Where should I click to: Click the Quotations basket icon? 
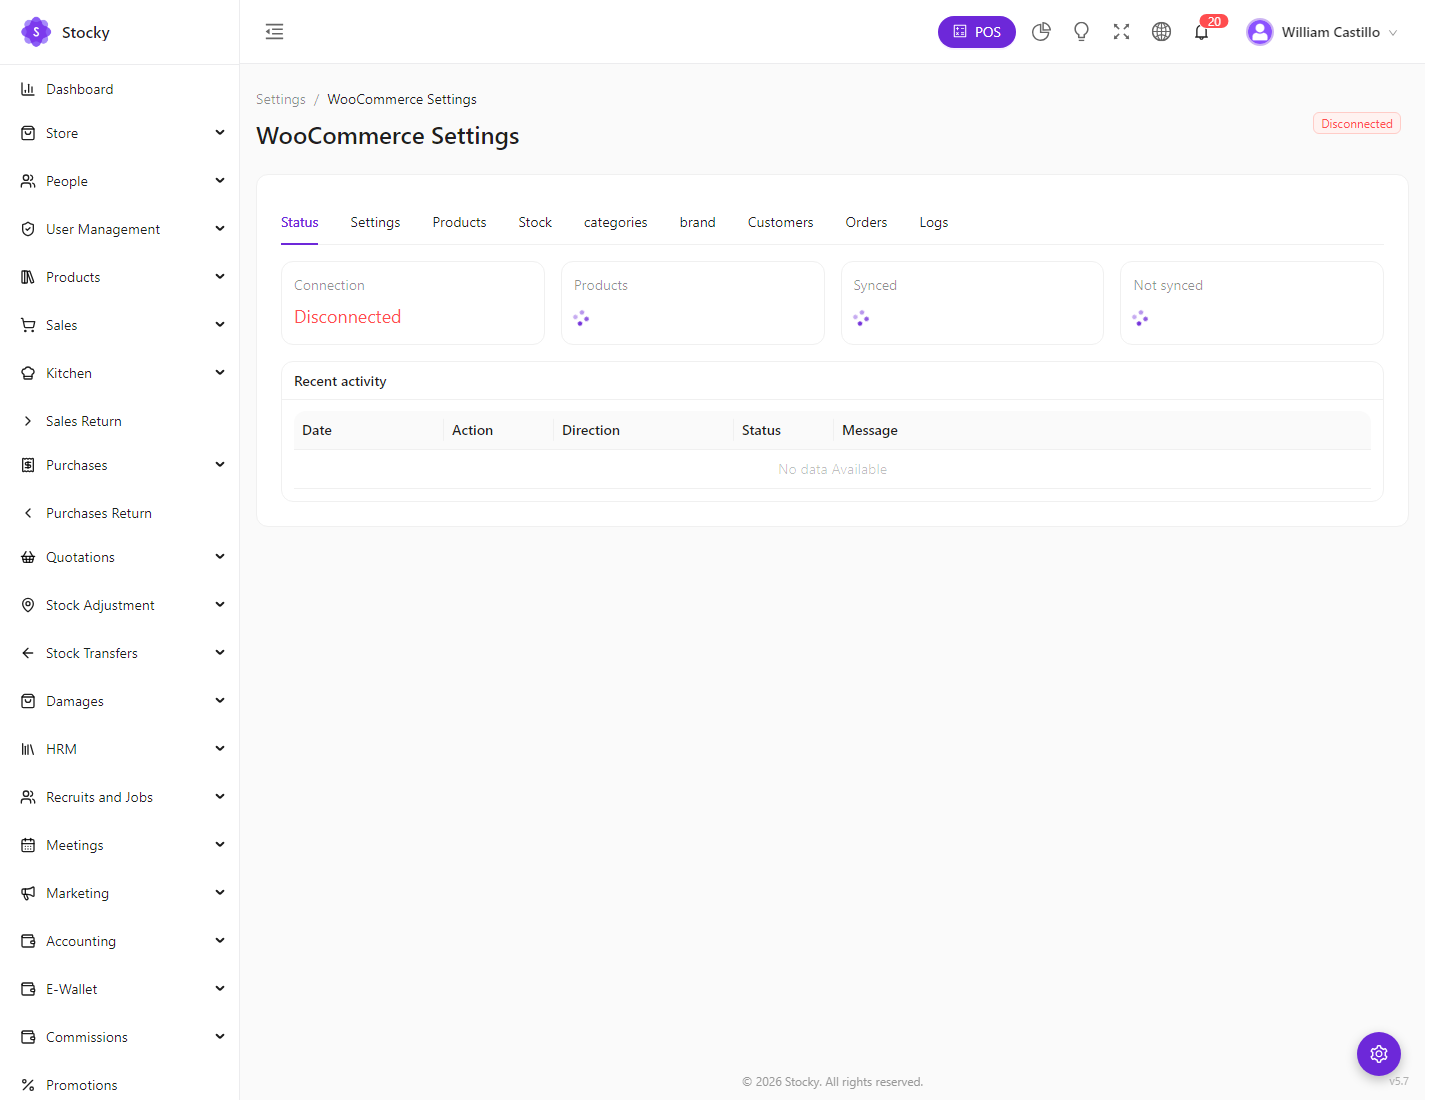tap(28, 557)
